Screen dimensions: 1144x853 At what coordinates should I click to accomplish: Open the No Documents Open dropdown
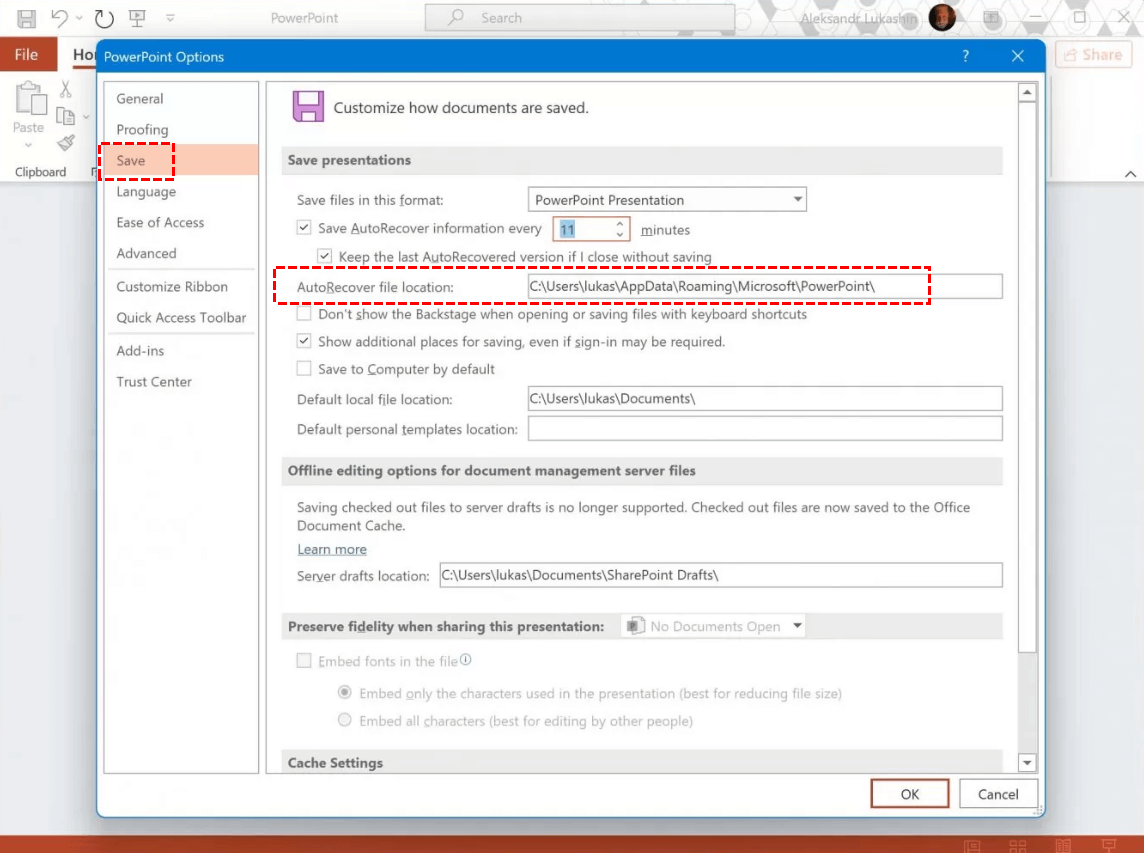[714, 626]
